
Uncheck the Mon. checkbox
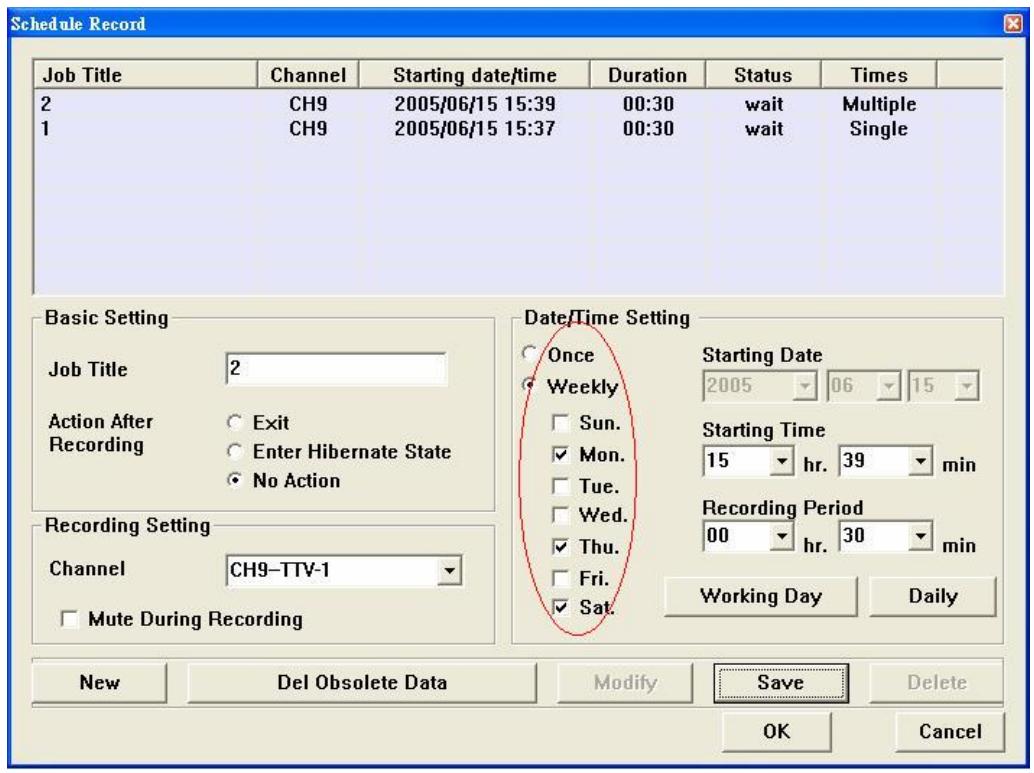click(560, 454)
